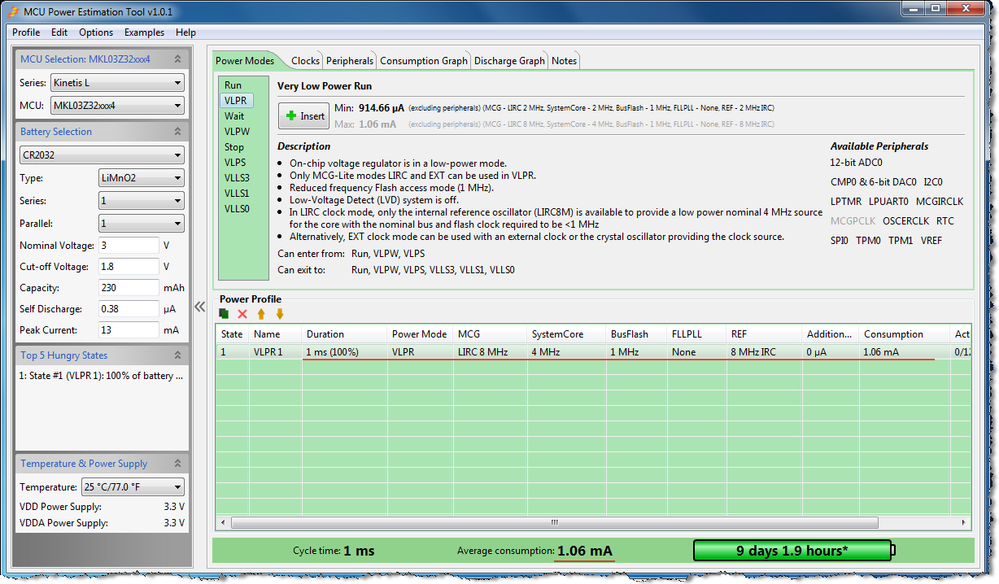Click the Peak Current input field

(x=129, y=330)
